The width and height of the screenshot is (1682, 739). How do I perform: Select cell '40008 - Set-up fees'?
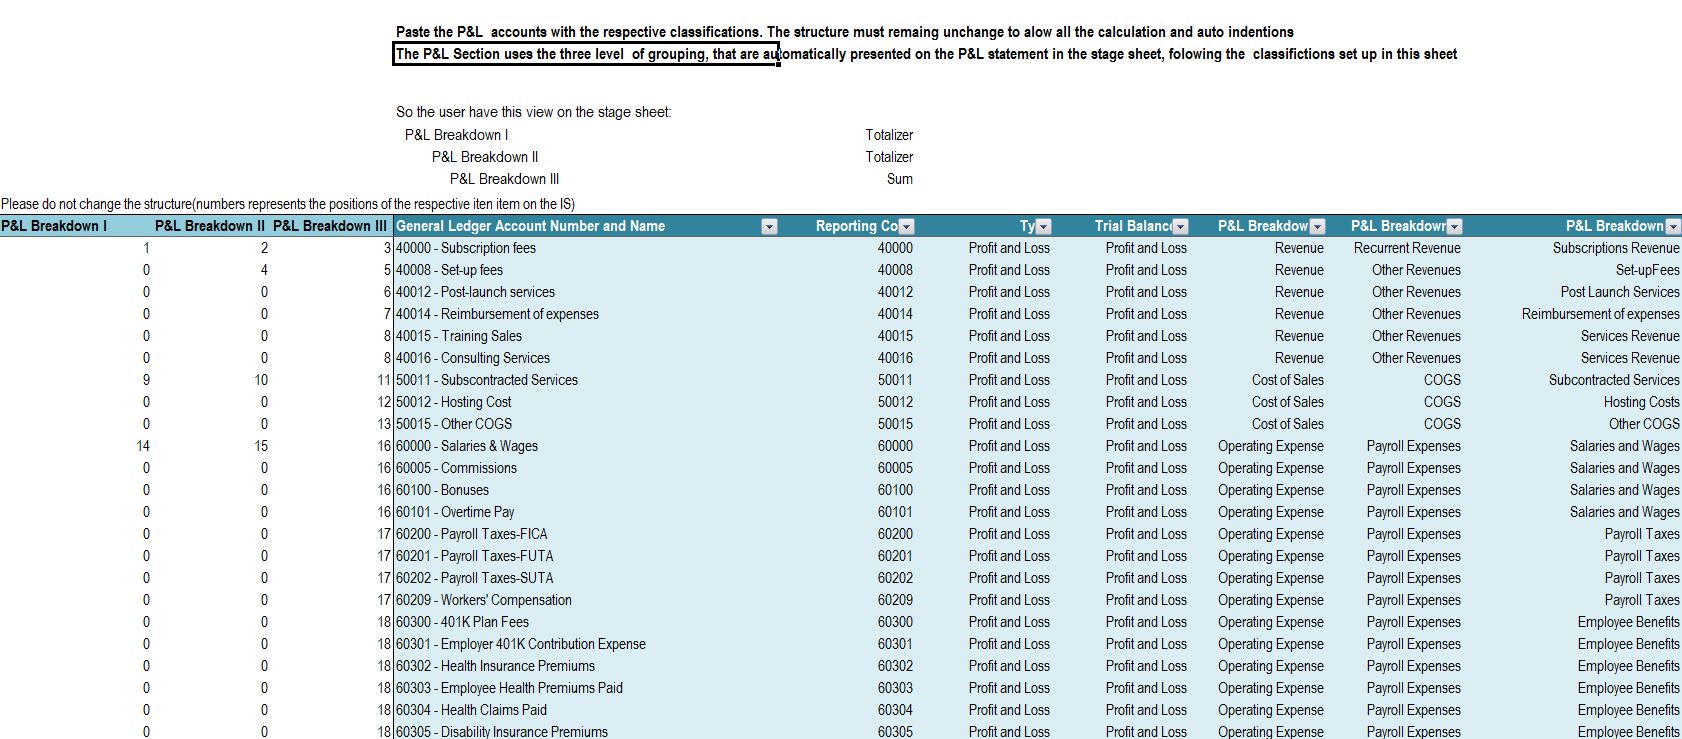click(x=586, y=270)
